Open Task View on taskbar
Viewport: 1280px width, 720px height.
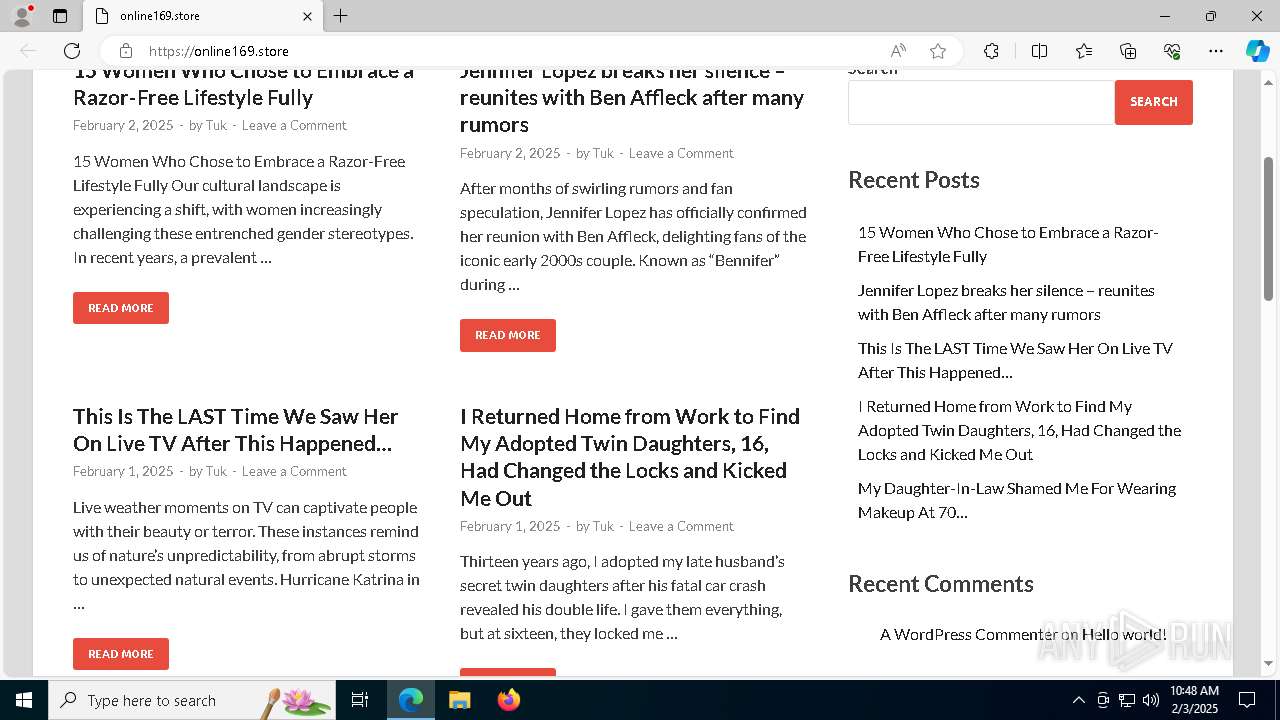[360, 700]
